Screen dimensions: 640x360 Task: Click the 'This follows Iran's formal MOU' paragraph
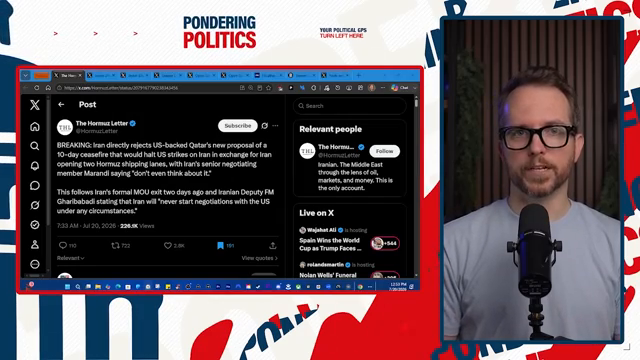[165, 201]
